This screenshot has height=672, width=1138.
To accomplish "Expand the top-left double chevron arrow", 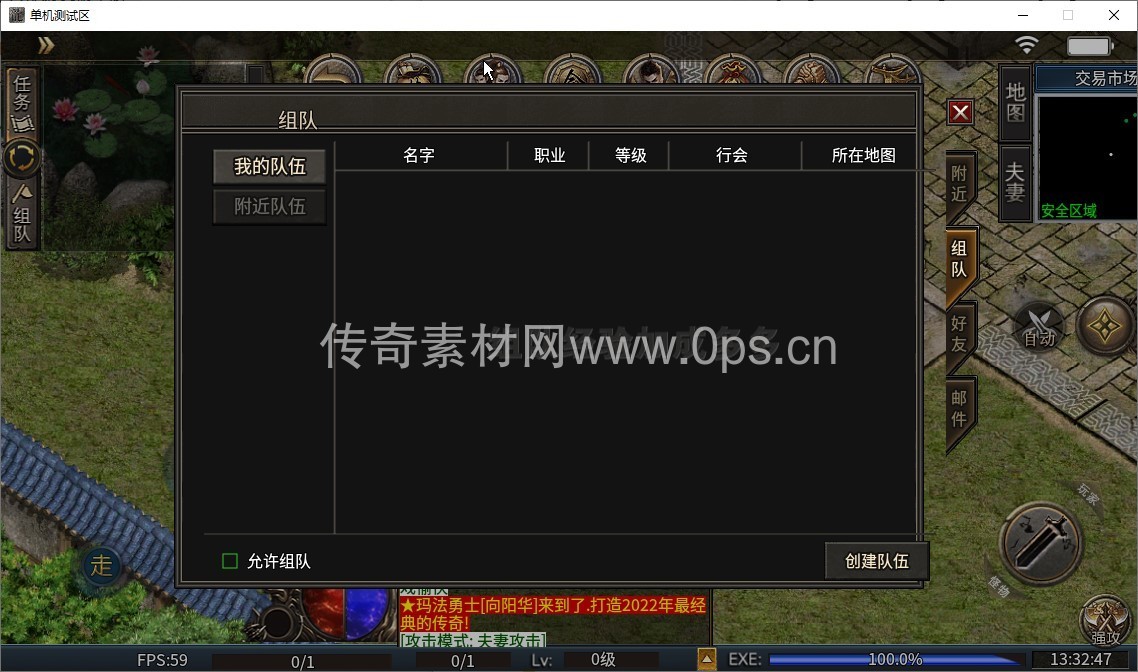I will pos(45,45).
